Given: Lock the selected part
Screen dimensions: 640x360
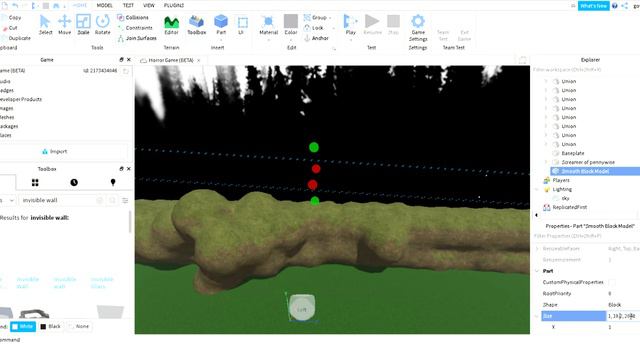Looking at the screenshot, I should click(314, 28).
